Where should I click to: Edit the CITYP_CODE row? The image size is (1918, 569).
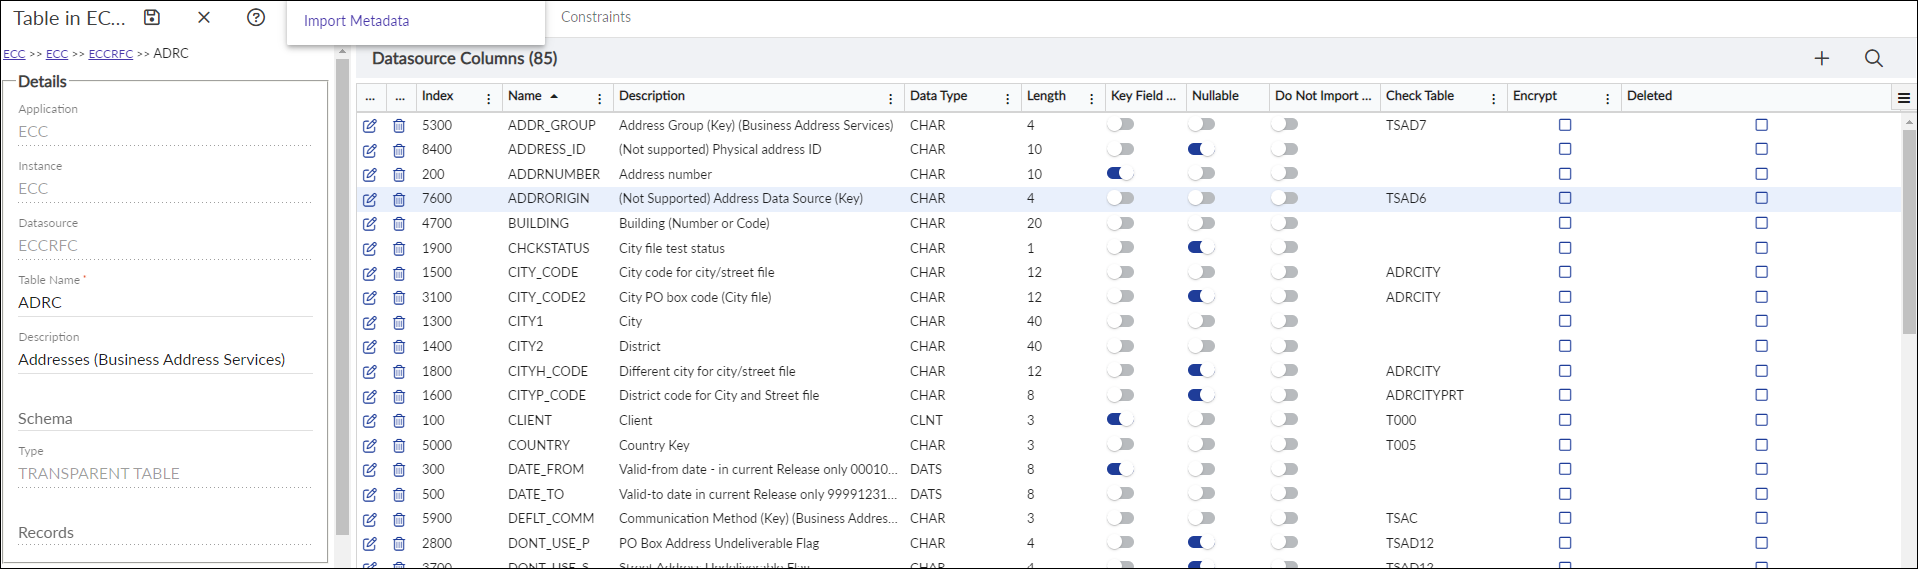pos(370,396)
